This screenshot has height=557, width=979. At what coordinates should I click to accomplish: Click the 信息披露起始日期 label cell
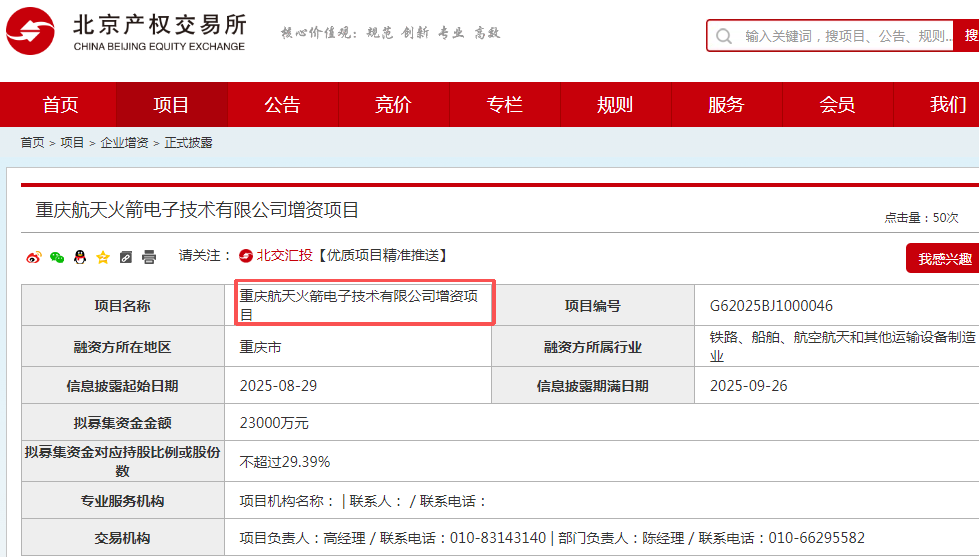(123, 386)
